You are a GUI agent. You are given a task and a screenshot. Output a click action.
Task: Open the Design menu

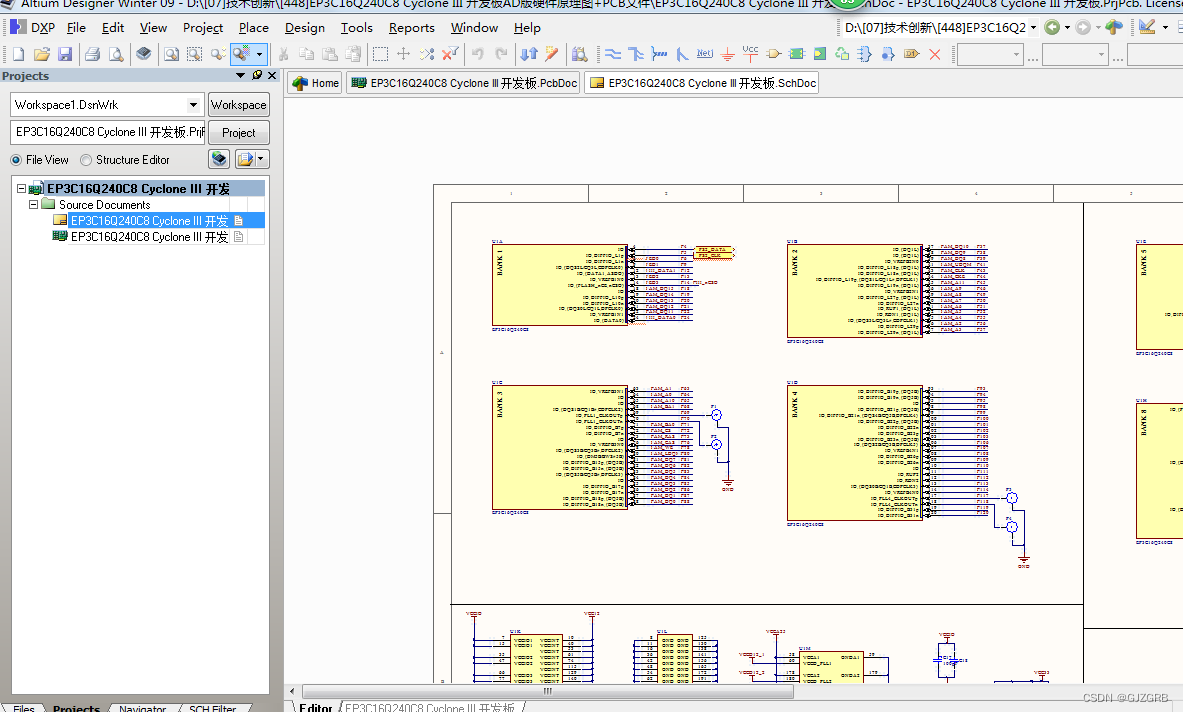click(304, 28)
